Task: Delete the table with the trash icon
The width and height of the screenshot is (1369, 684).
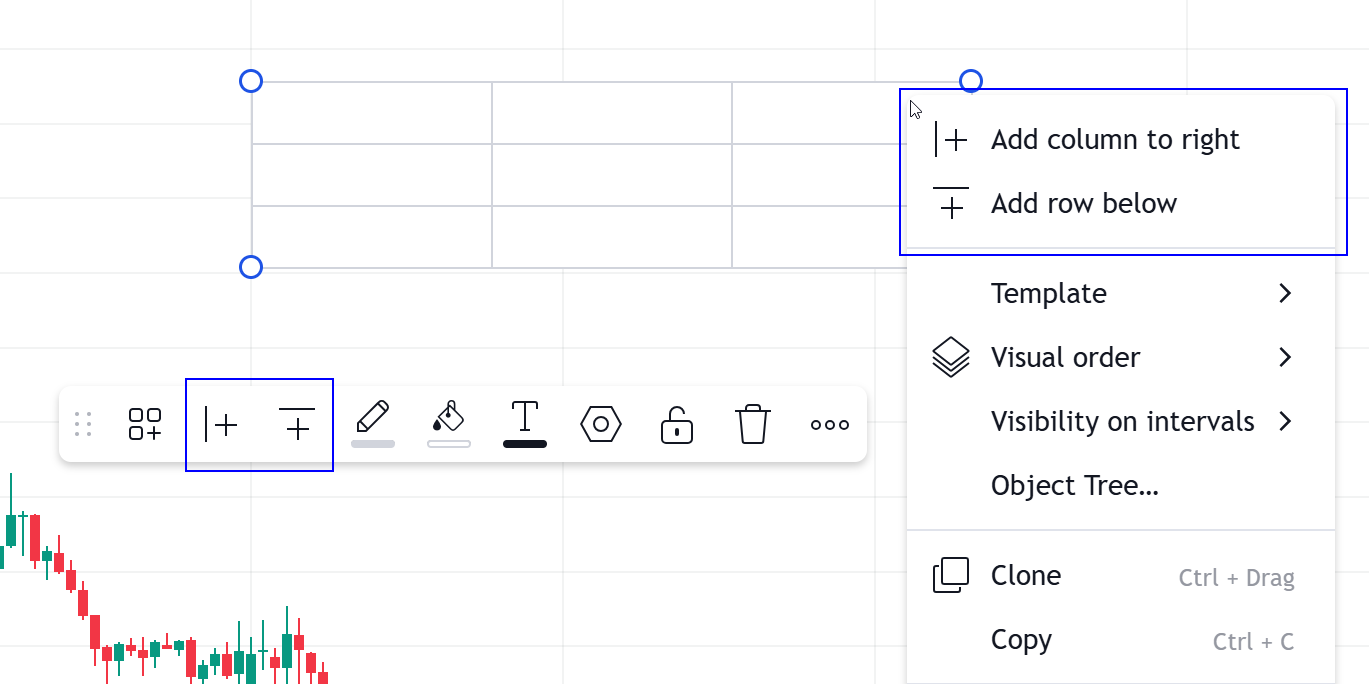Action: (753, 424)
